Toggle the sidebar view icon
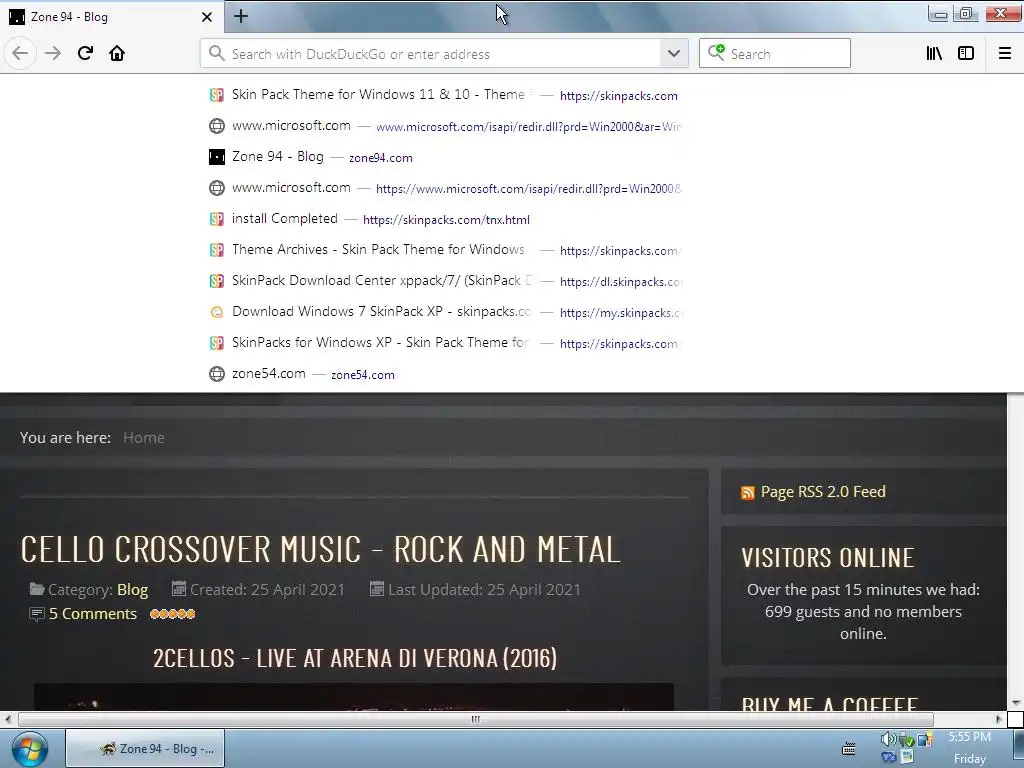1024x768 pixels. (x=966, y=54)
